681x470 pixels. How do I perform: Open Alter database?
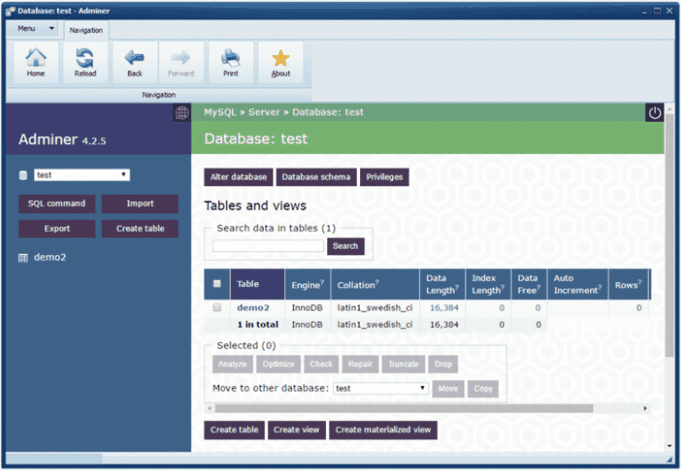click(x=238, y=177)
